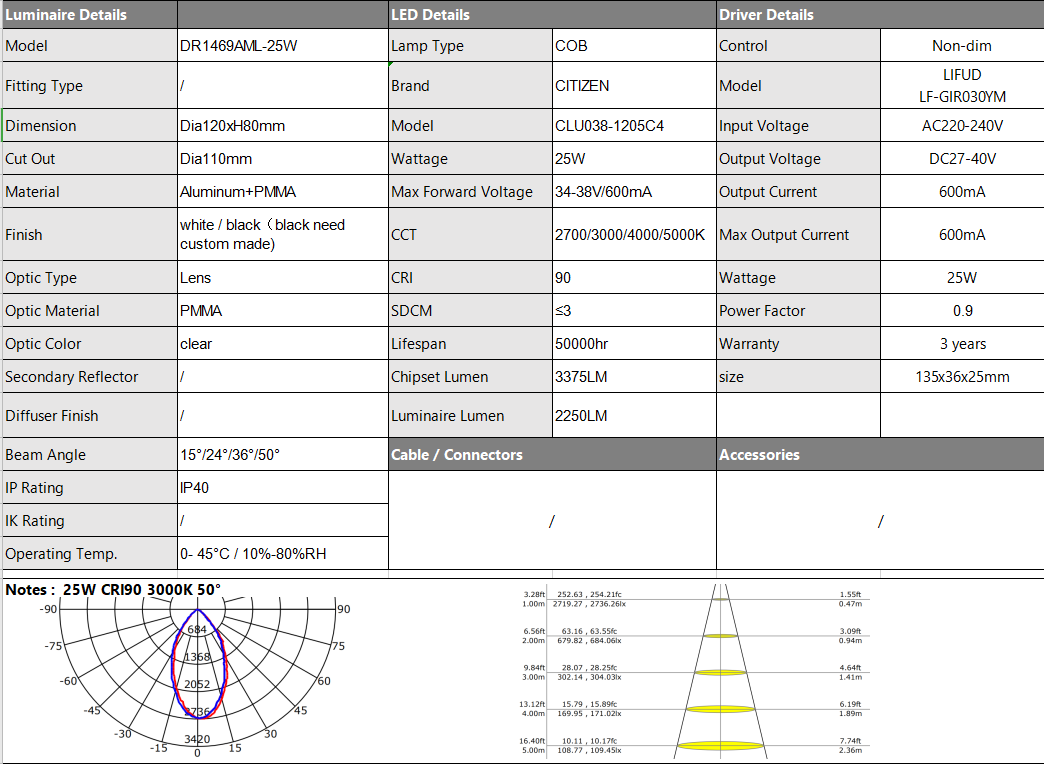Click the Non-dim control cell
Viewport: 1044px width, 764px height.
point(962,45)
